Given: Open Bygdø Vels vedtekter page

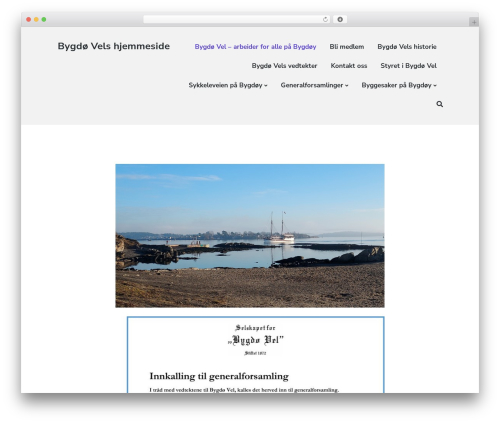Looking at the screenshot, I should (x=284, y=66).
